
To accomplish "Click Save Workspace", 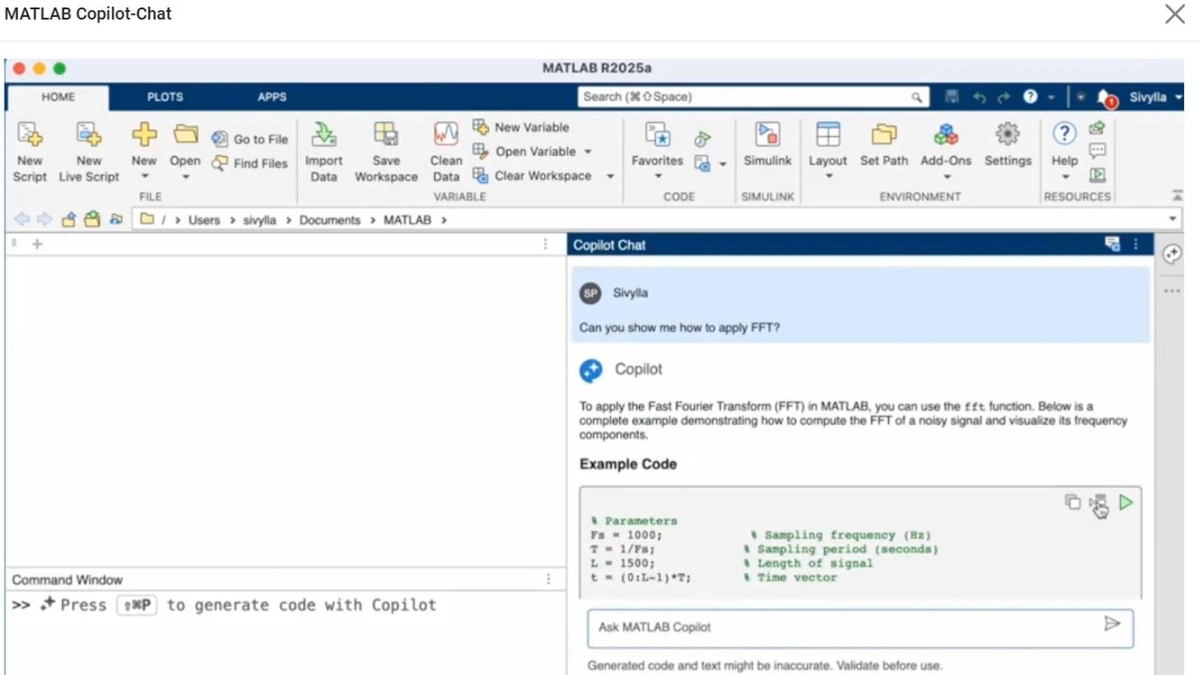I will 386,152.
